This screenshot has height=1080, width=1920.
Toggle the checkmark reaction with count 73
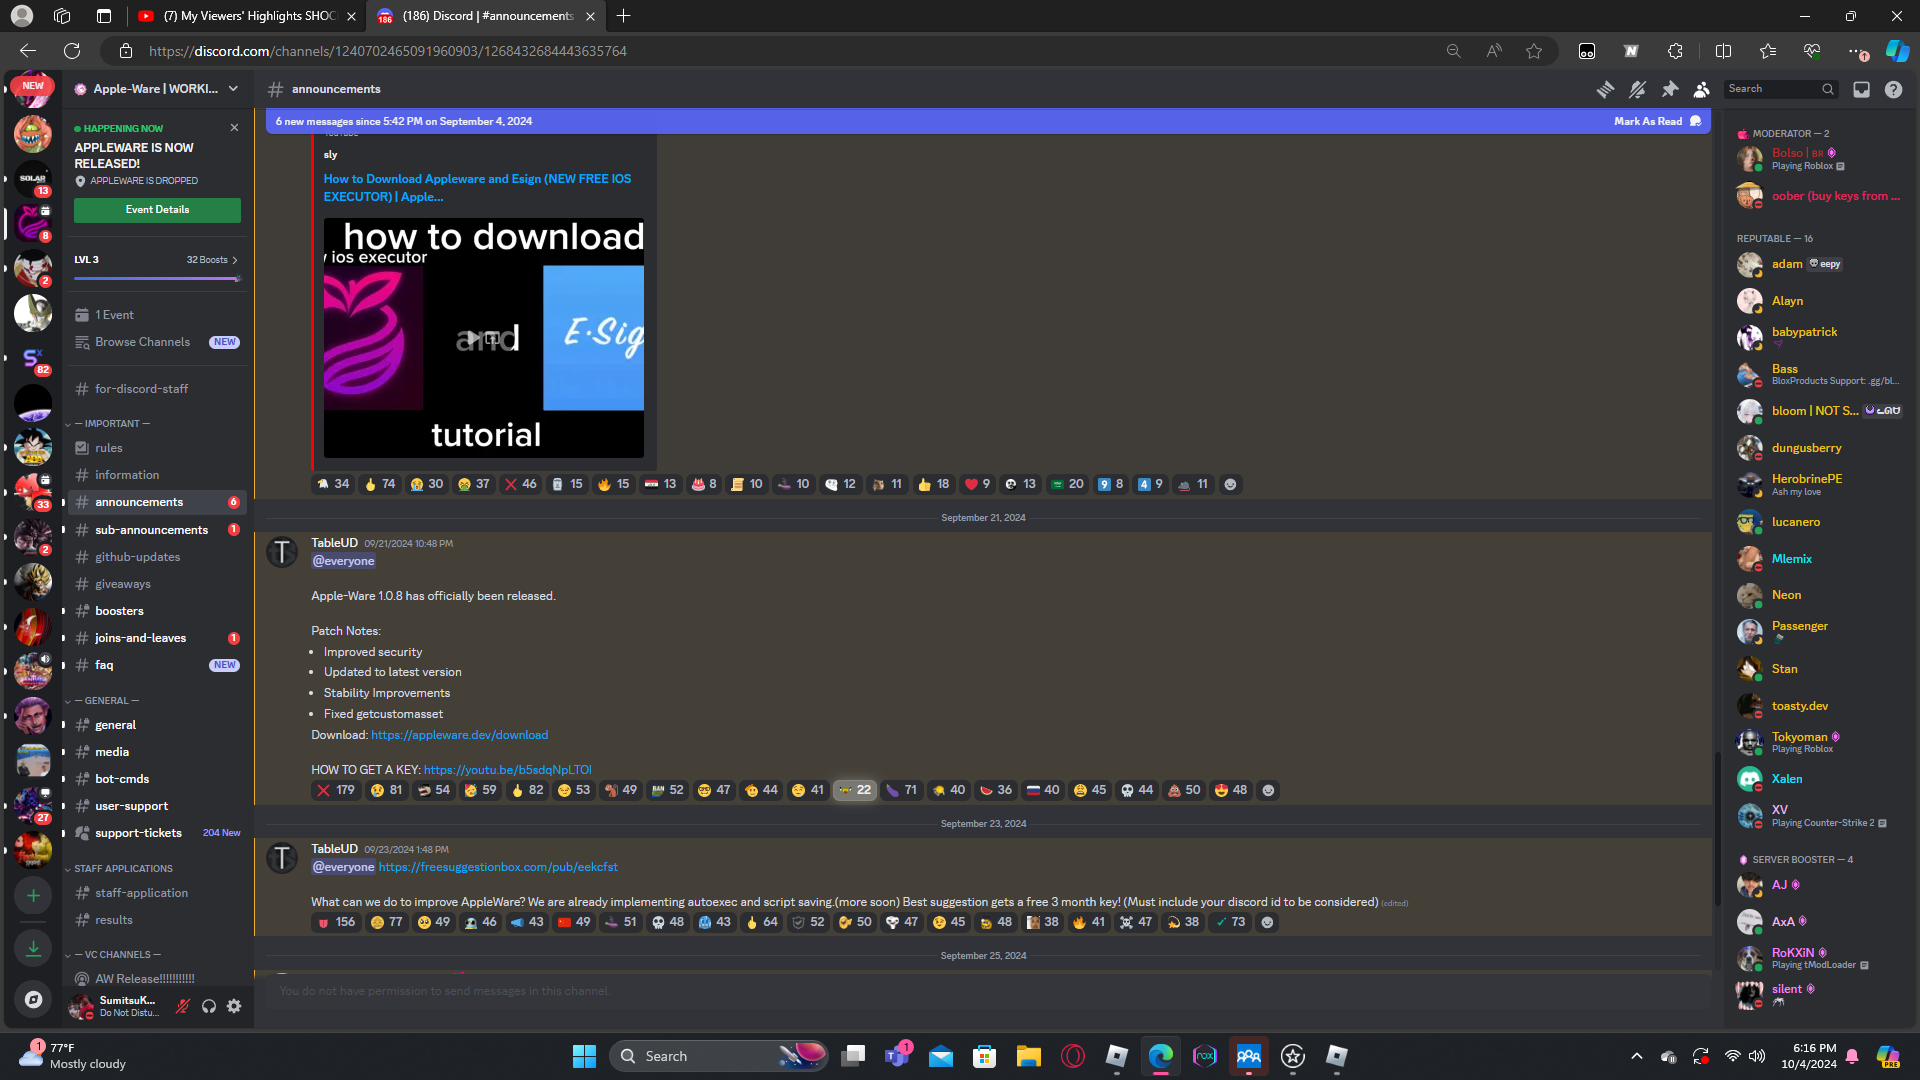point(1230,922)
